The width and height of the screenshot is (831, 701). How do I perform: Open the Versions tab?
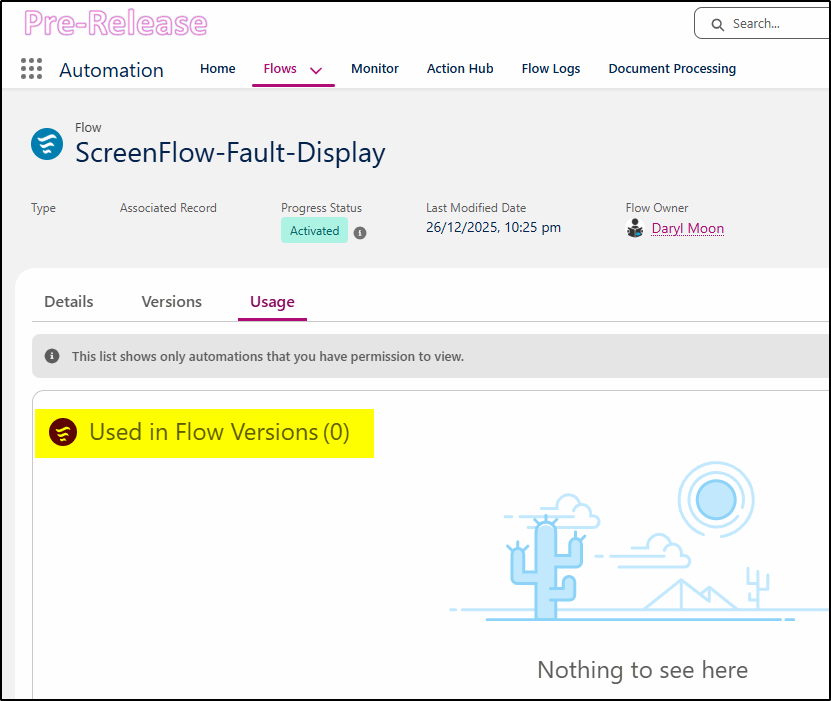(172, 301)
